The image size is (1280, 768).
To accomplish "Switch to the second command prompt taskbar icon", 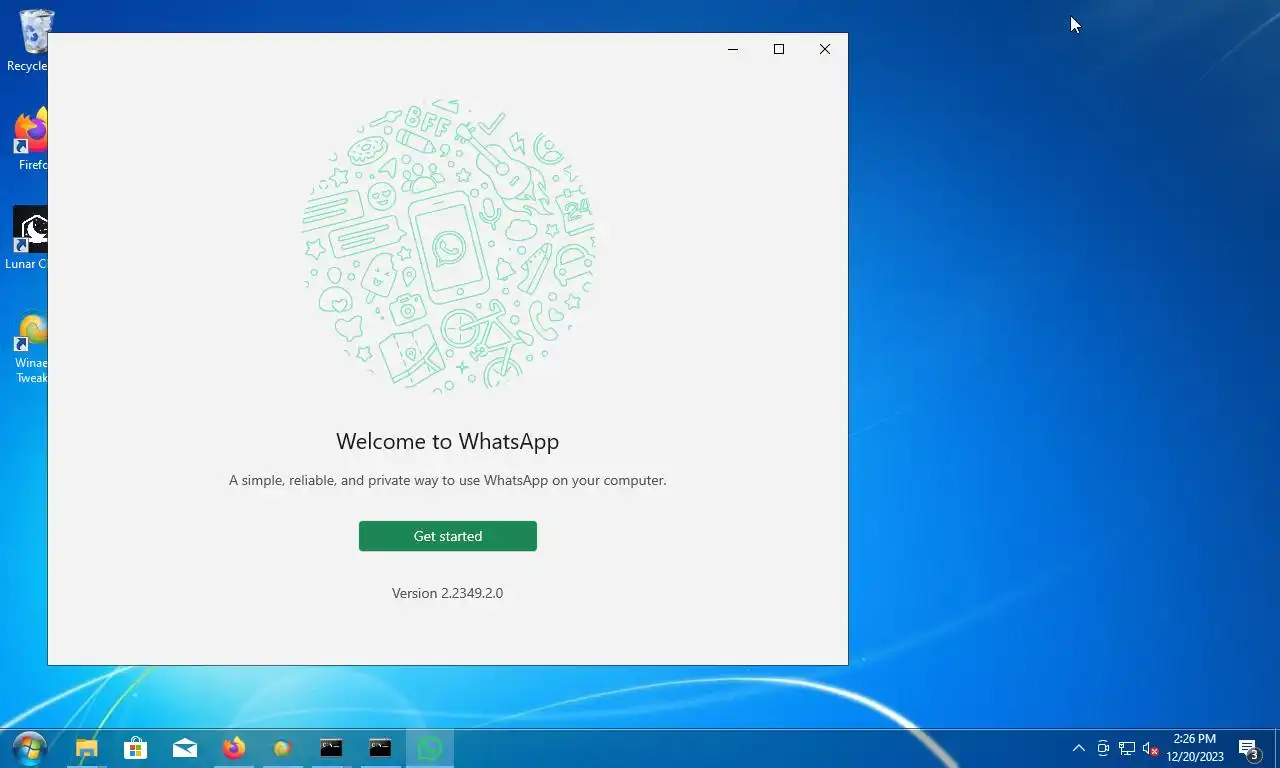I will tap(380, 748).
